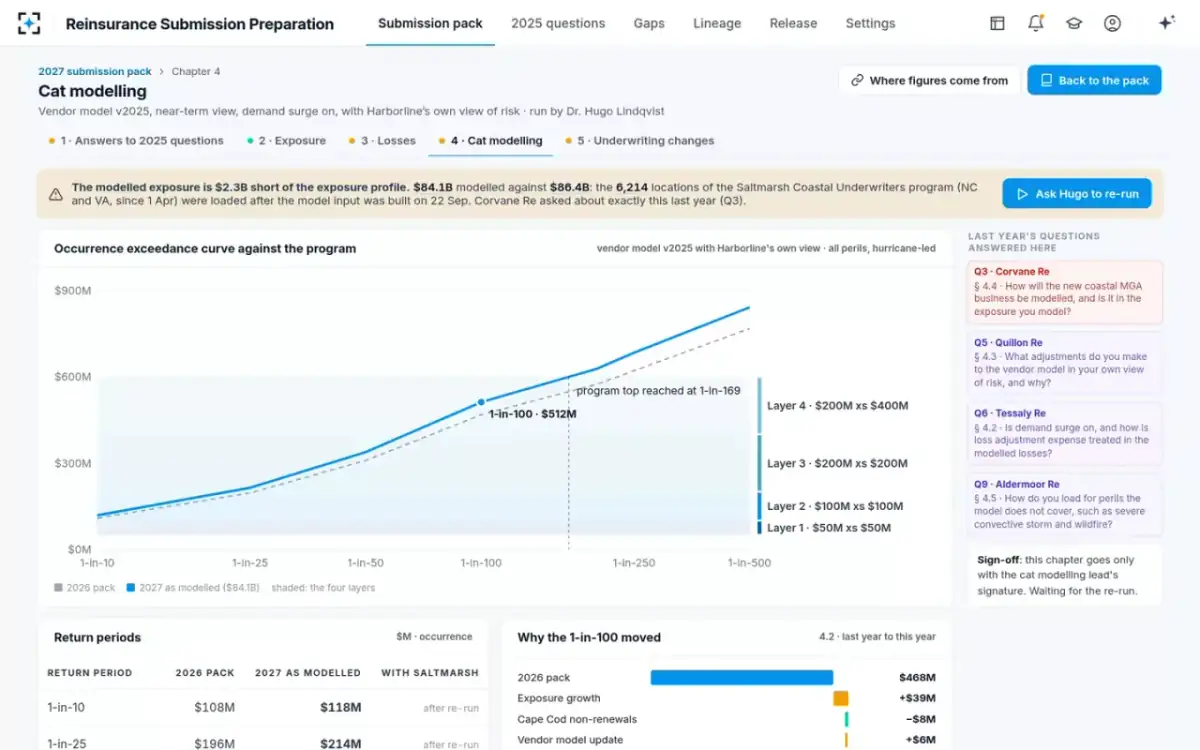Open the layout panel icon in header

[x=997, y=23]
